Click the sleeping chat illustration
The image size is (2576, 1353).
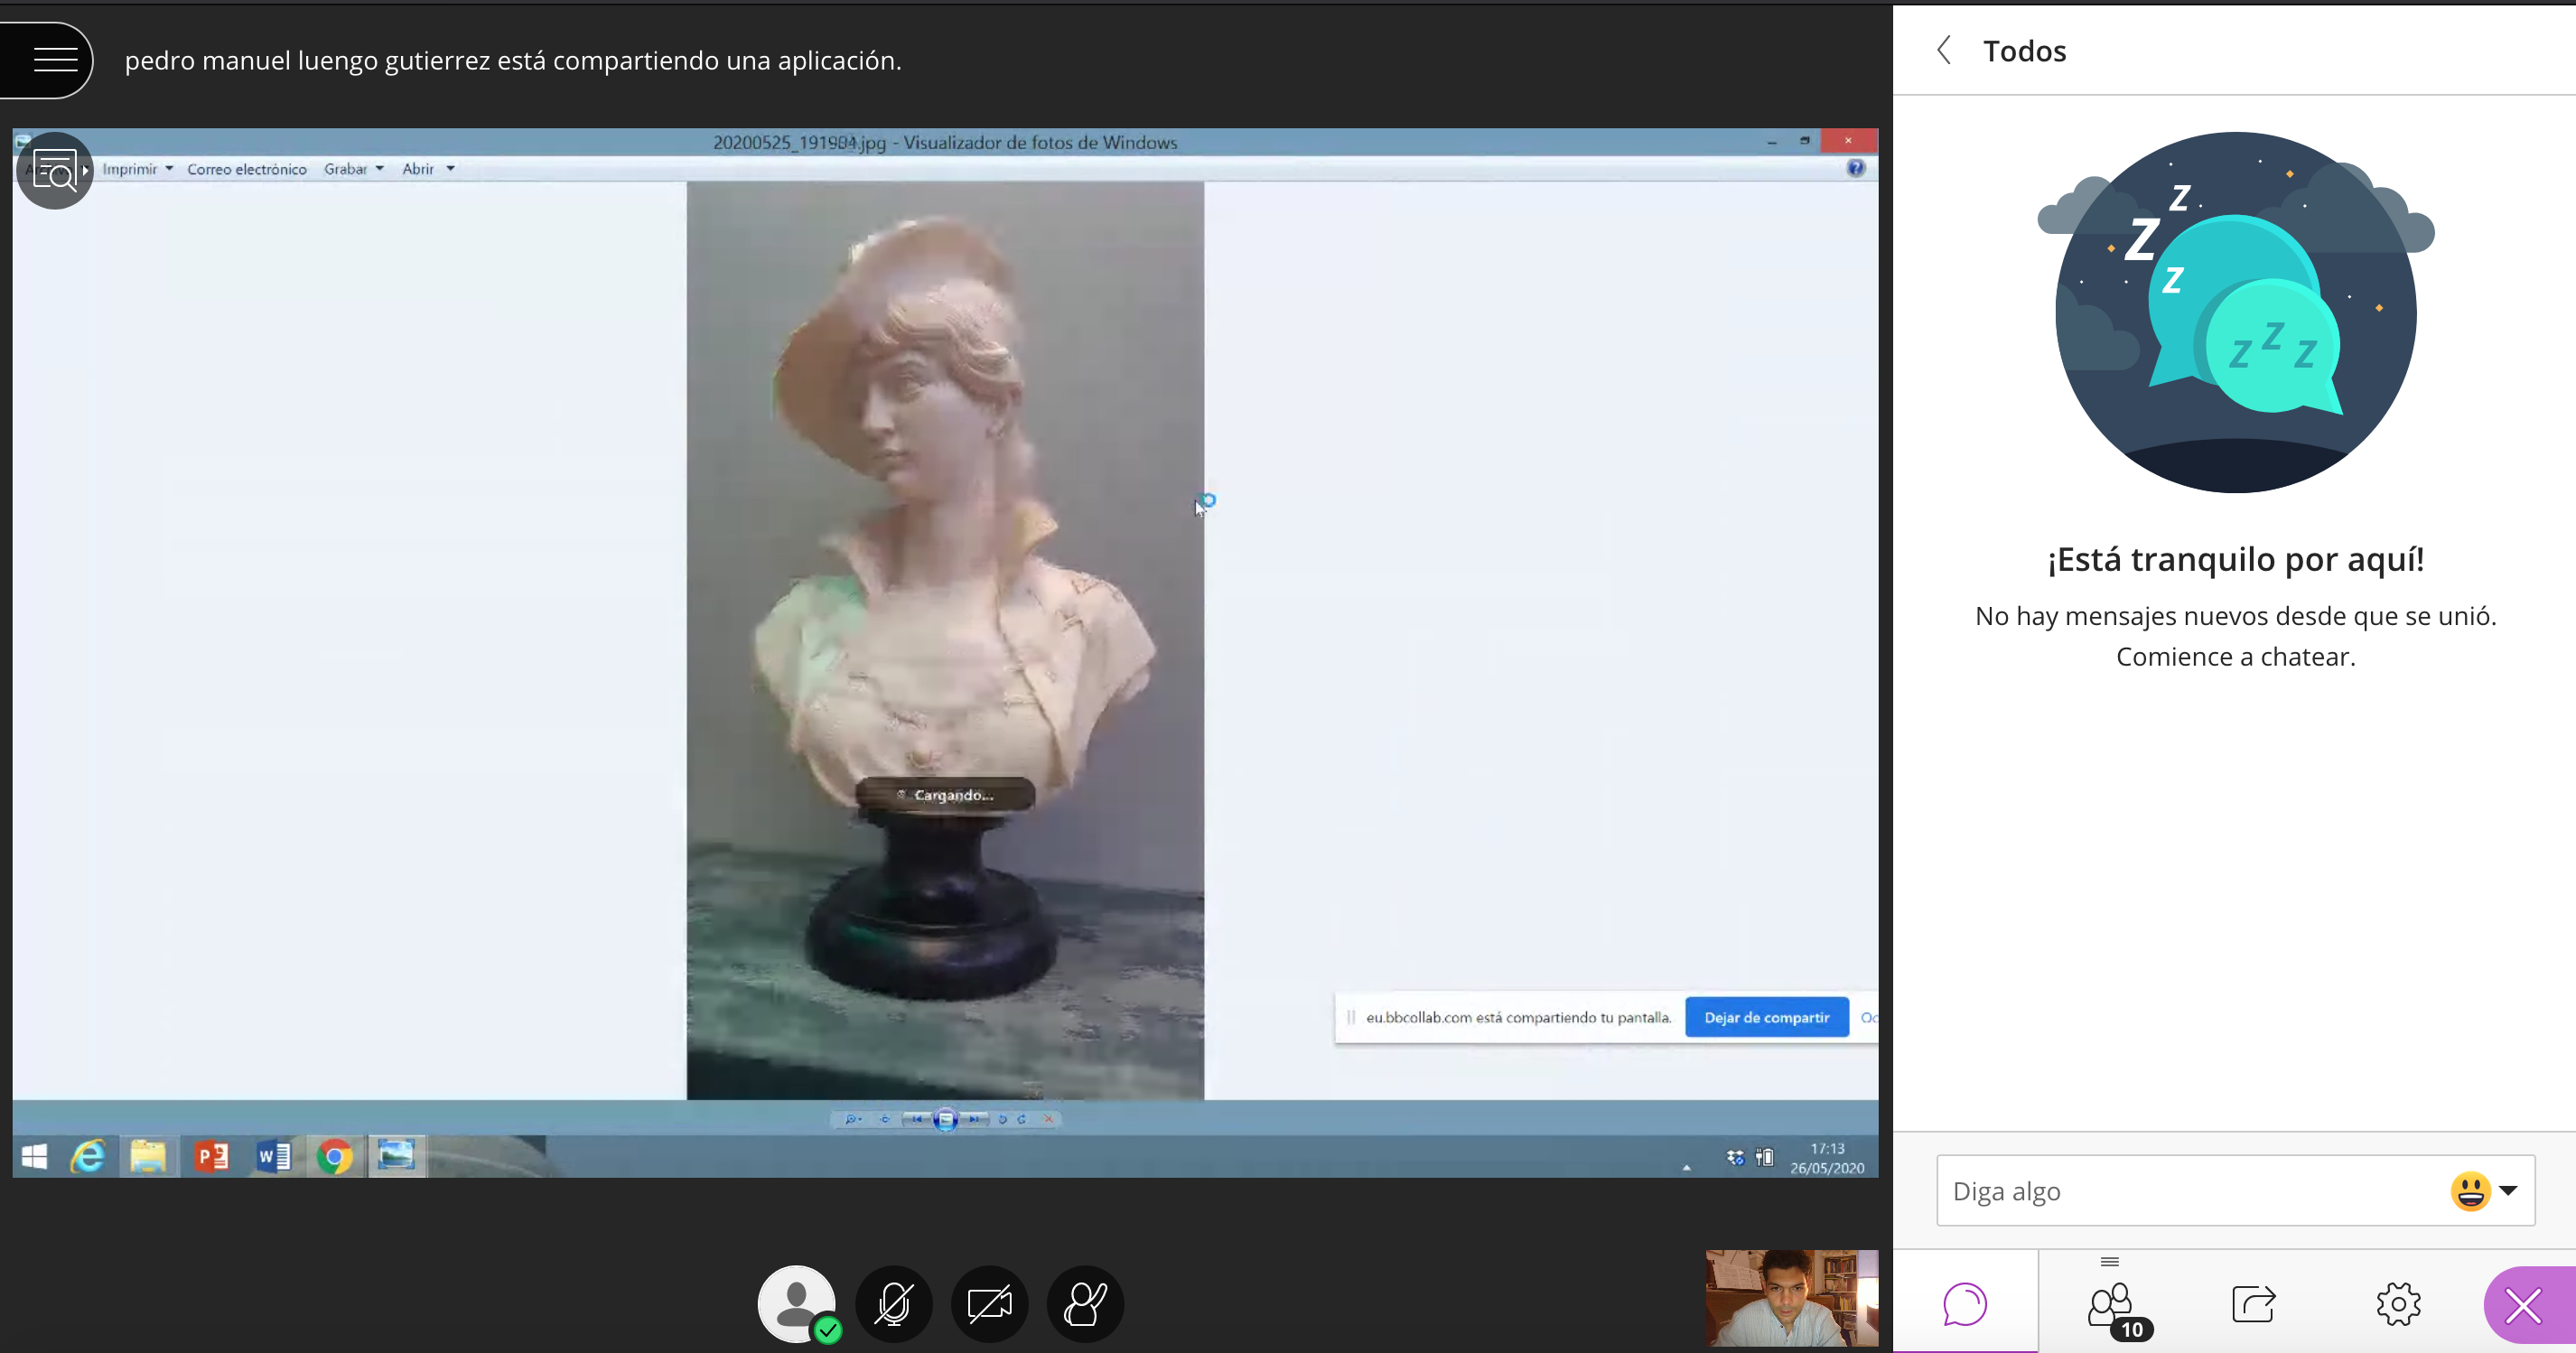[x=2236, y=312]
